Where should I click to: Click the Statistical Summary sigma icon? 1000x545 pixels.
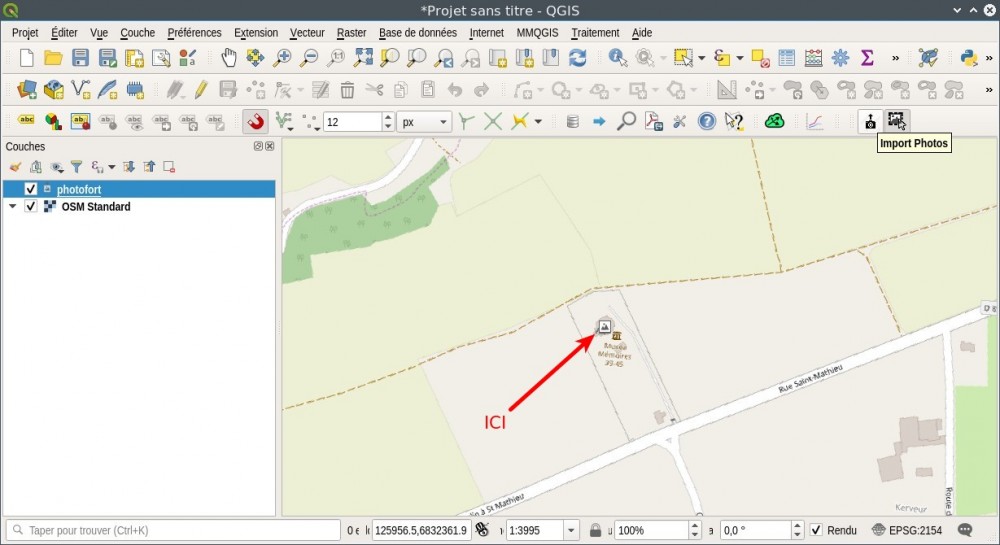(x=867, y=58)
